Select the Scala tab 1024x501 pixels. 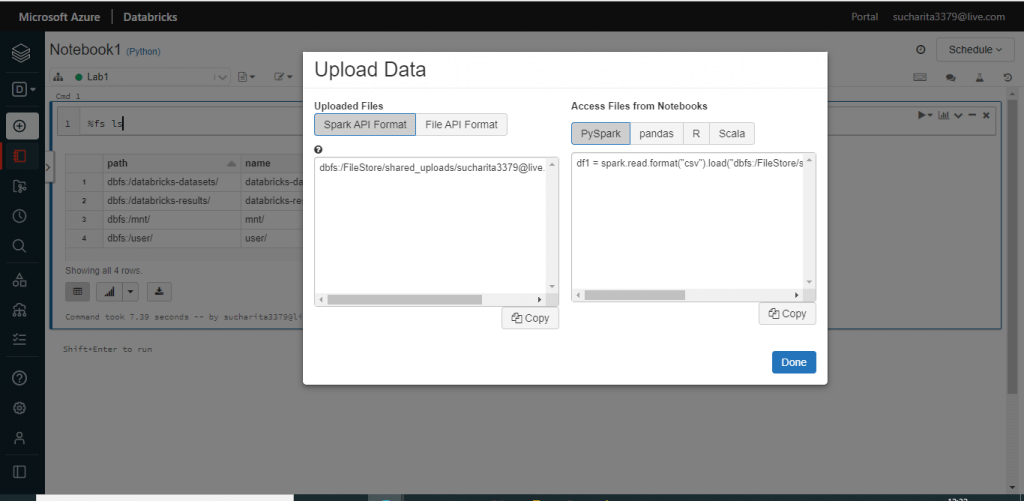732,134
